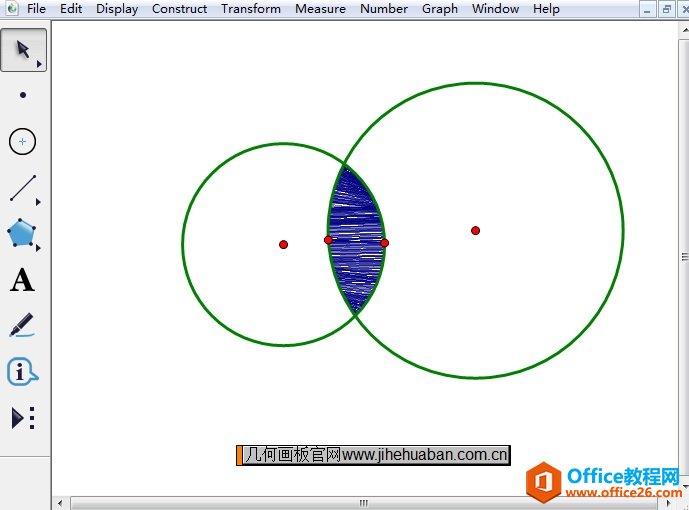Click the center point of left circle
The width and height of the screenshot is (689, 510).
pos(284,244)
